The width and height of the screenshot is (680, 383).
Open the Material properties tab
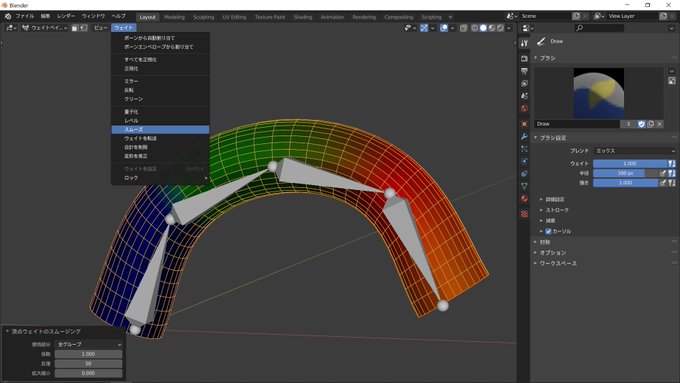pyautogui.click(x=524, y=199)
